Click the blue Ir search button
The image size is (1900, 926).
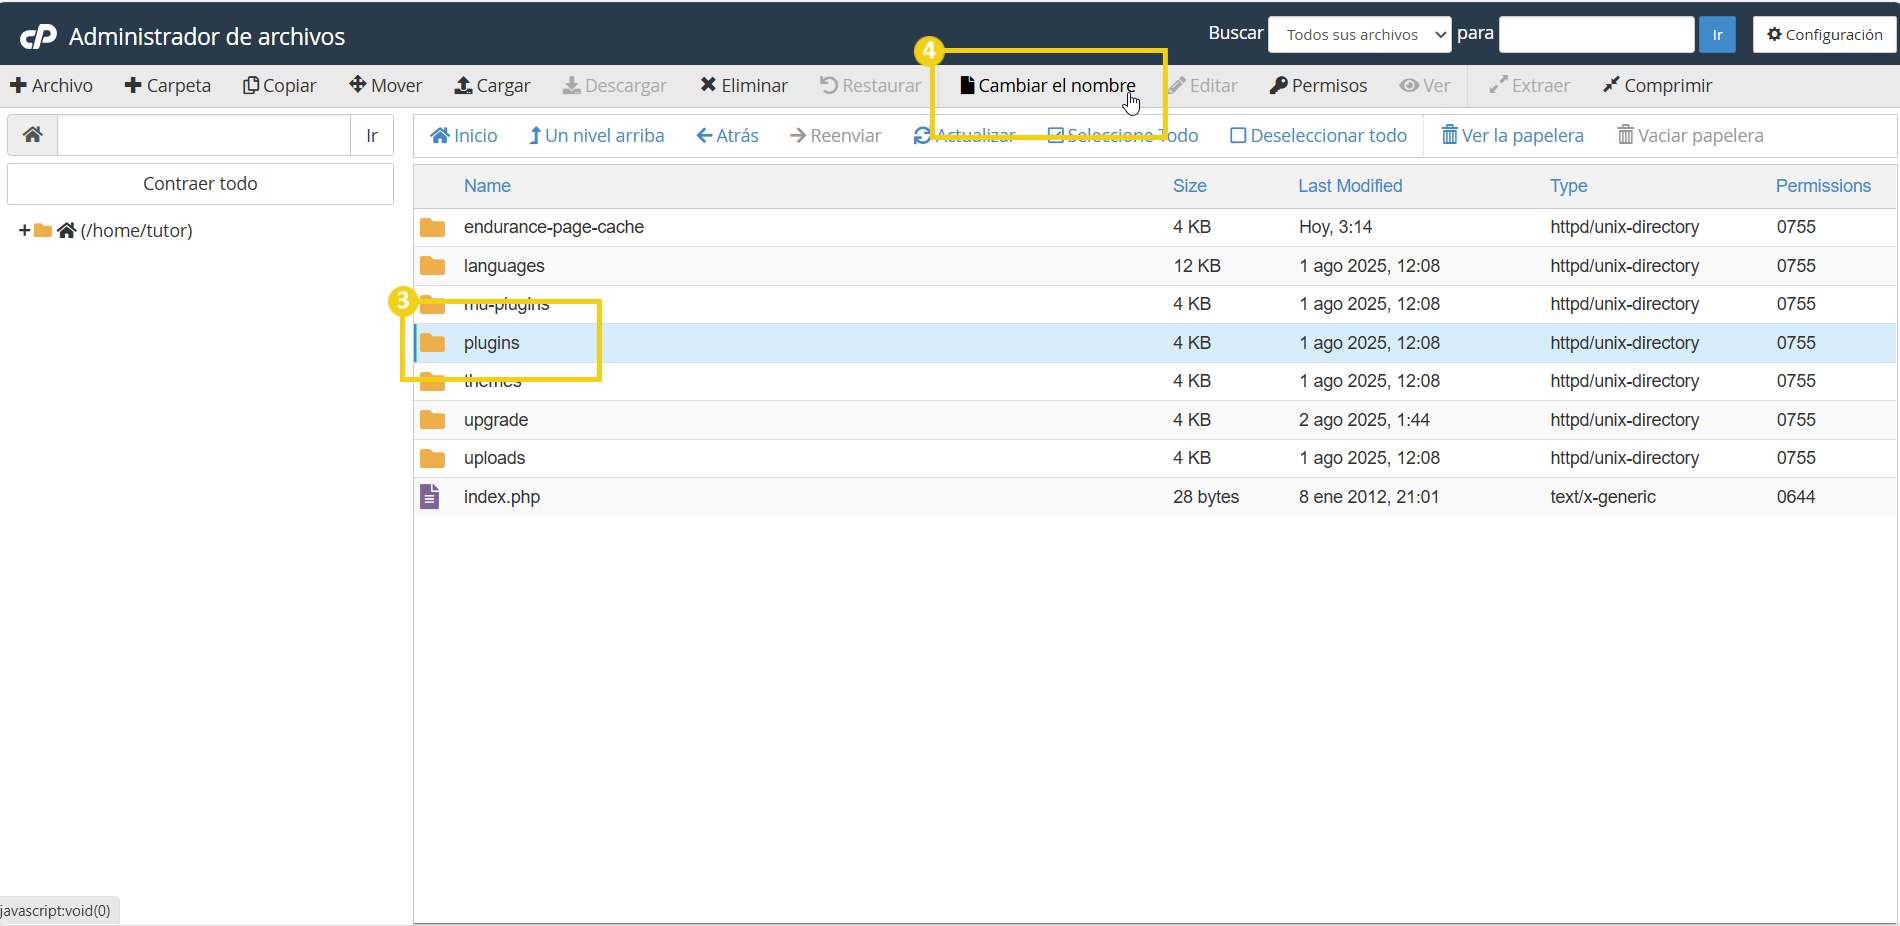click(1718, 34)
